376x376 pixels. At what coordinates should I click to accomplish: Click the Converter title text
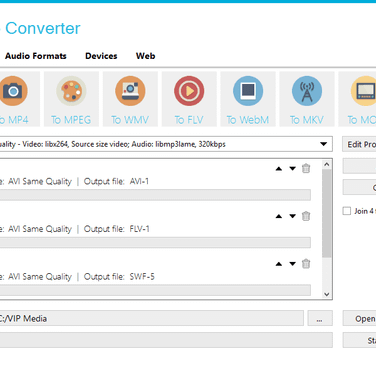click(43, 28)
